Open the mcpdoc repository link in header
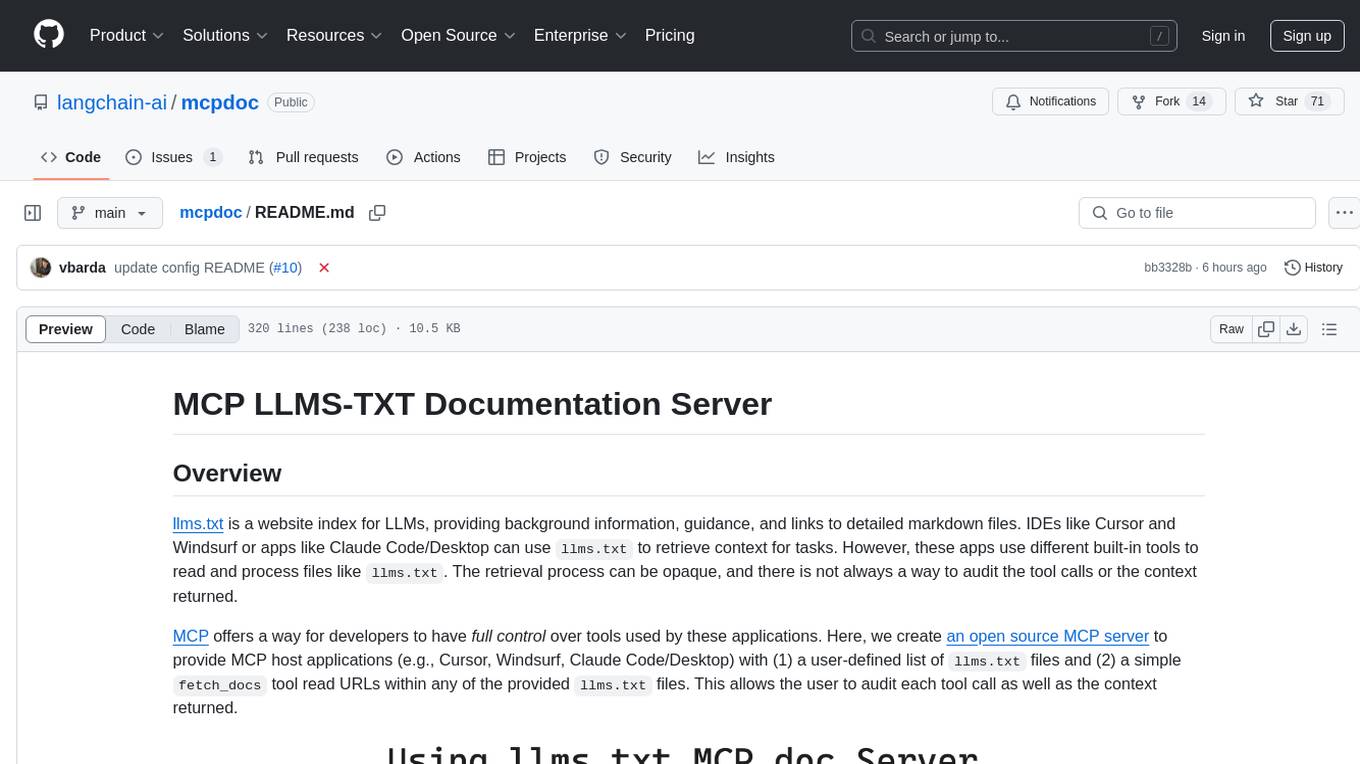This screenshot has height=764, width=1360. [x=220, y=102]
